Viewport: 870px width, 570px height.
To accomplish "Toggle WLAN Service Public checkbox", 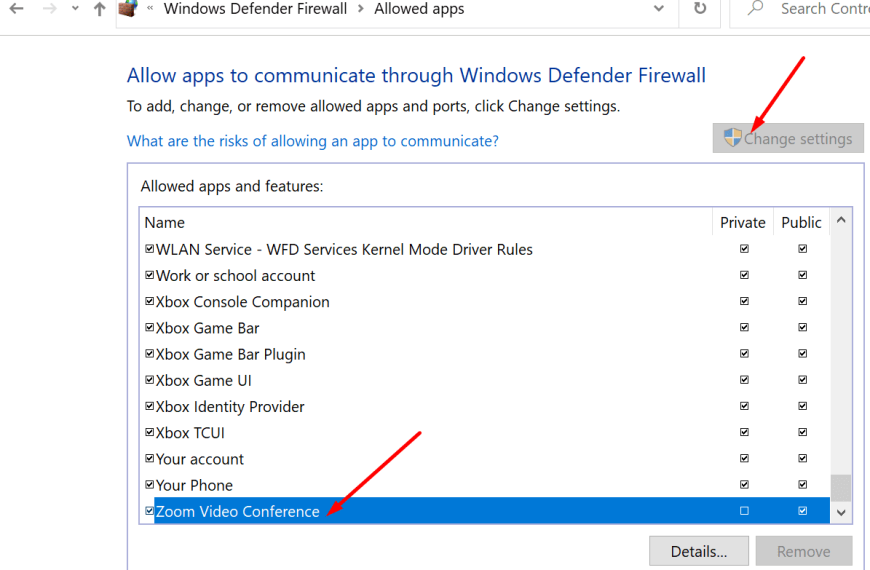I will point(802,249).
